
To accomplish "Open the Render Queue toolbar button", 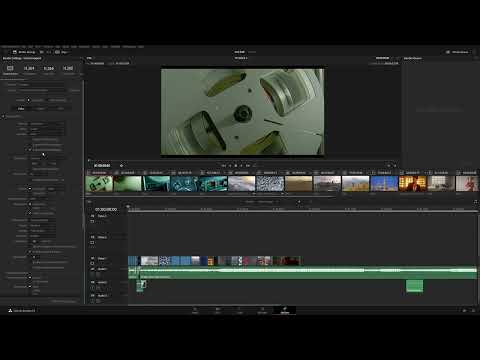I will coord(457,52).
